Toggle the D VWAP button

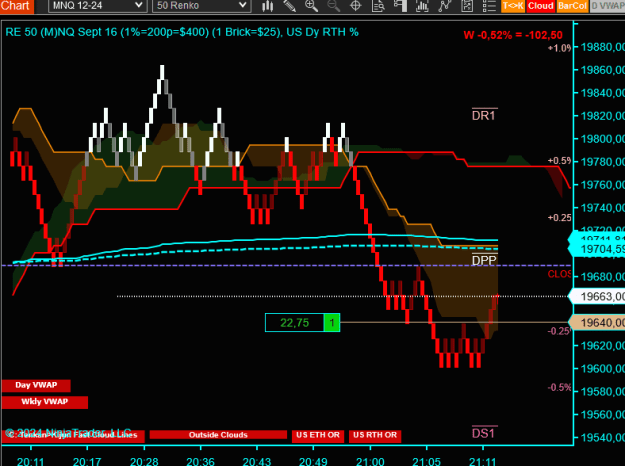(607, 6)
